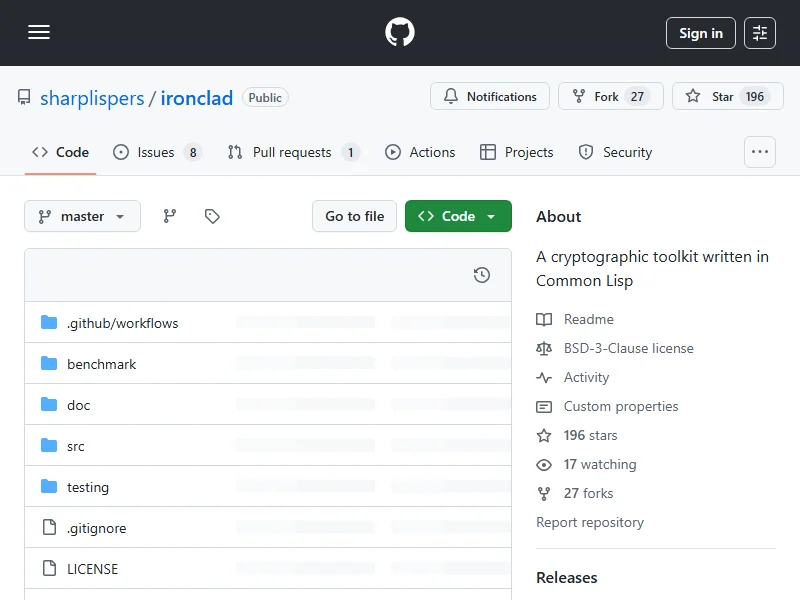Open the hamburger navigation menu
Image resolution: width=800 pixels, height=600 pixels.
[x=39, y=33]
